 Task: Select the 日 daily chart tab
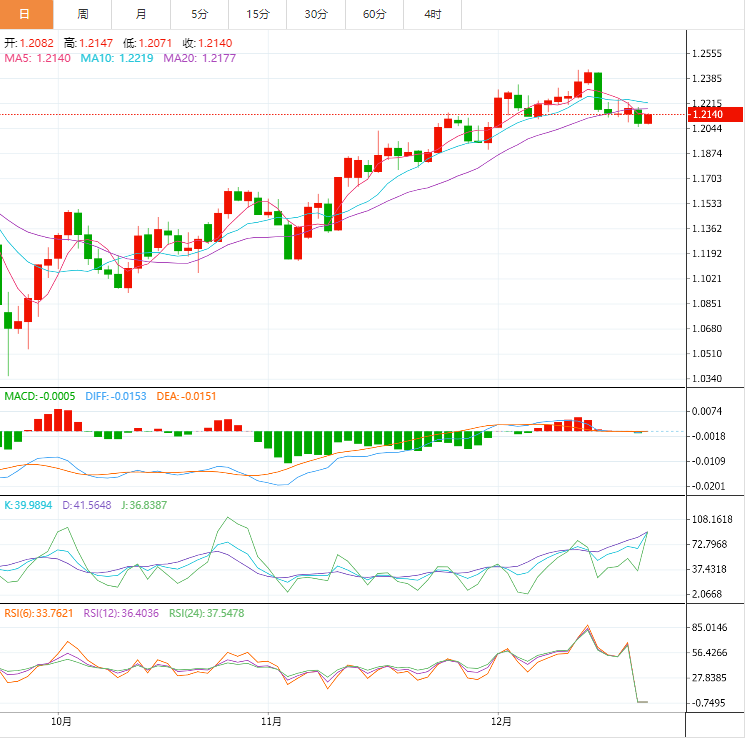click(x=25, y=14)
